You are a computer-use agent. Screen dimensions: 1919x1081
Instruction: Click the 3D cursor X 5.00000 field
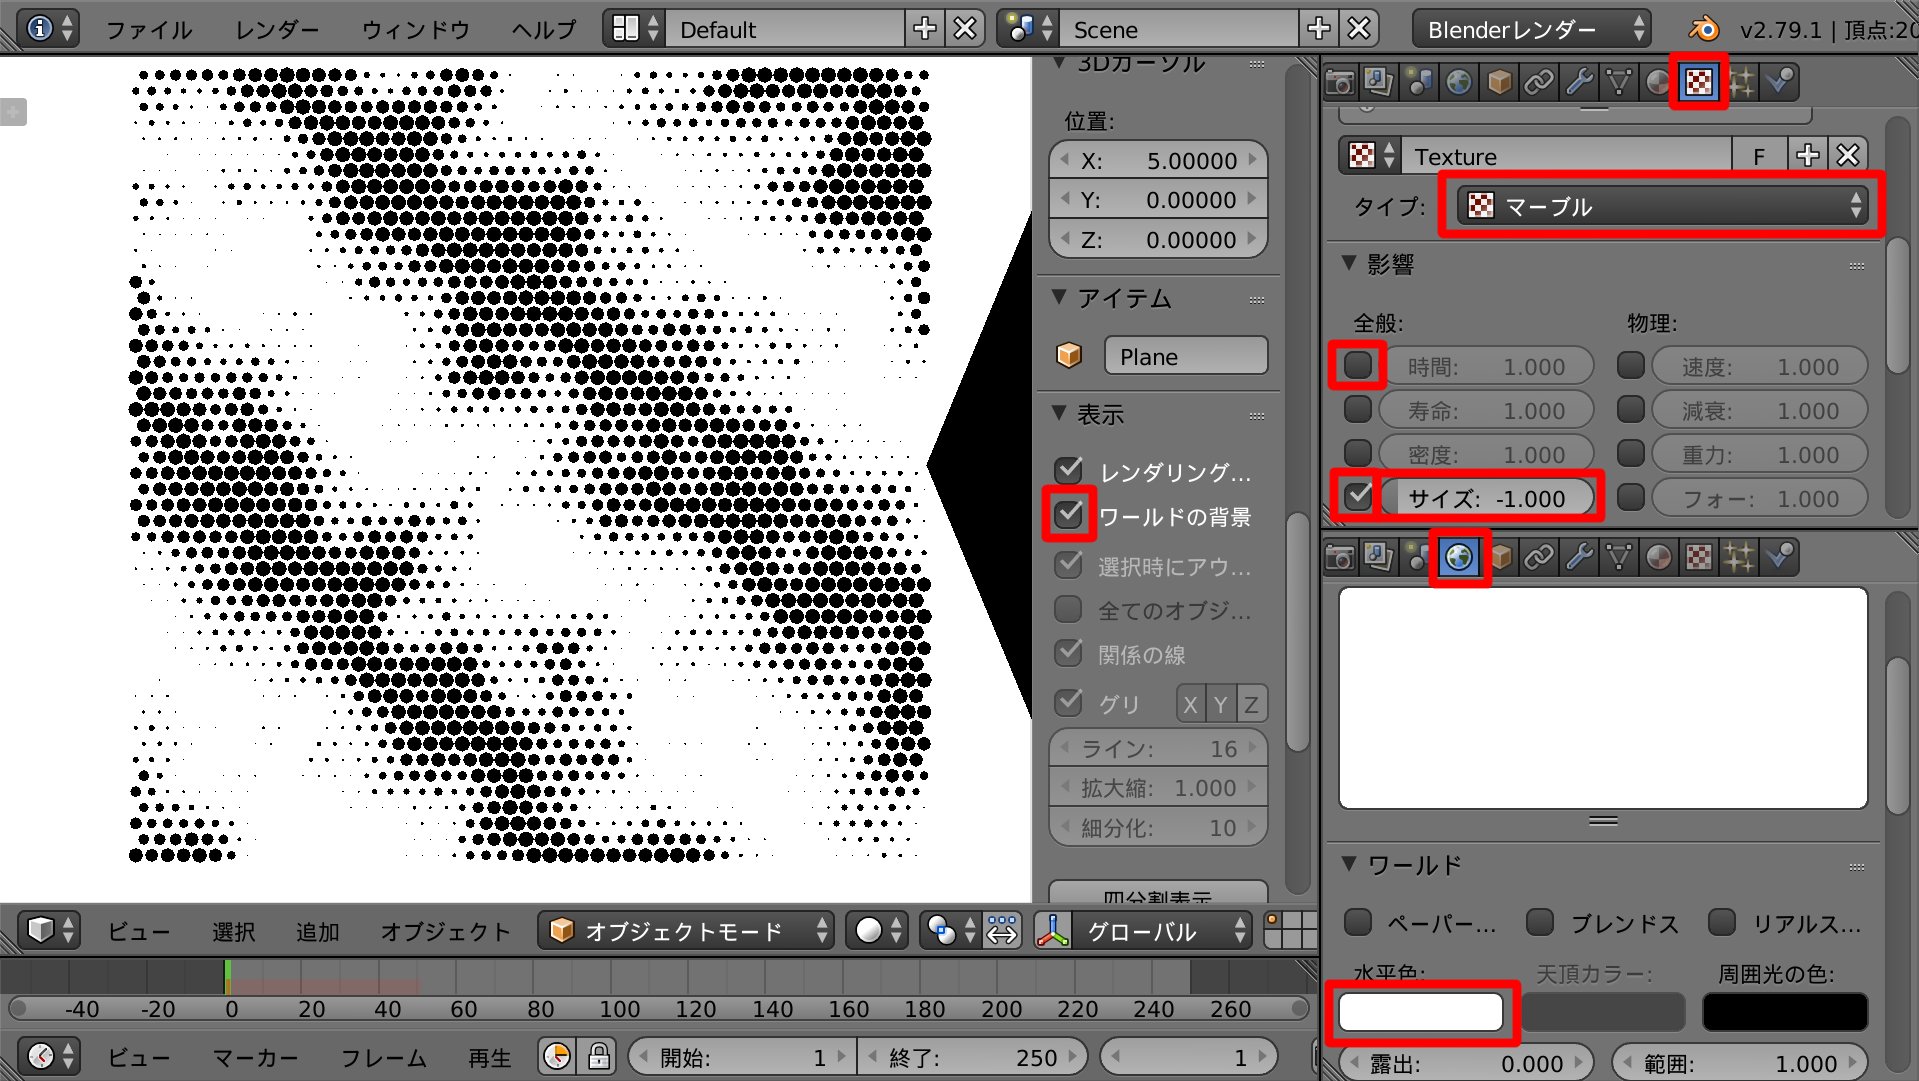1158,160
